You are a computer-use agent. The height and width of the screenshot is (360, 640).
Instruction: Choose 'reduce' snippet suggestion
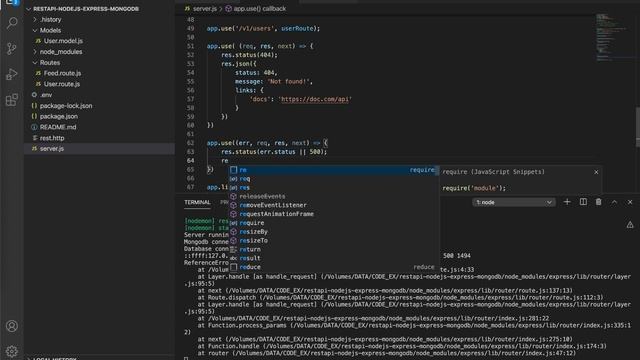333,267
